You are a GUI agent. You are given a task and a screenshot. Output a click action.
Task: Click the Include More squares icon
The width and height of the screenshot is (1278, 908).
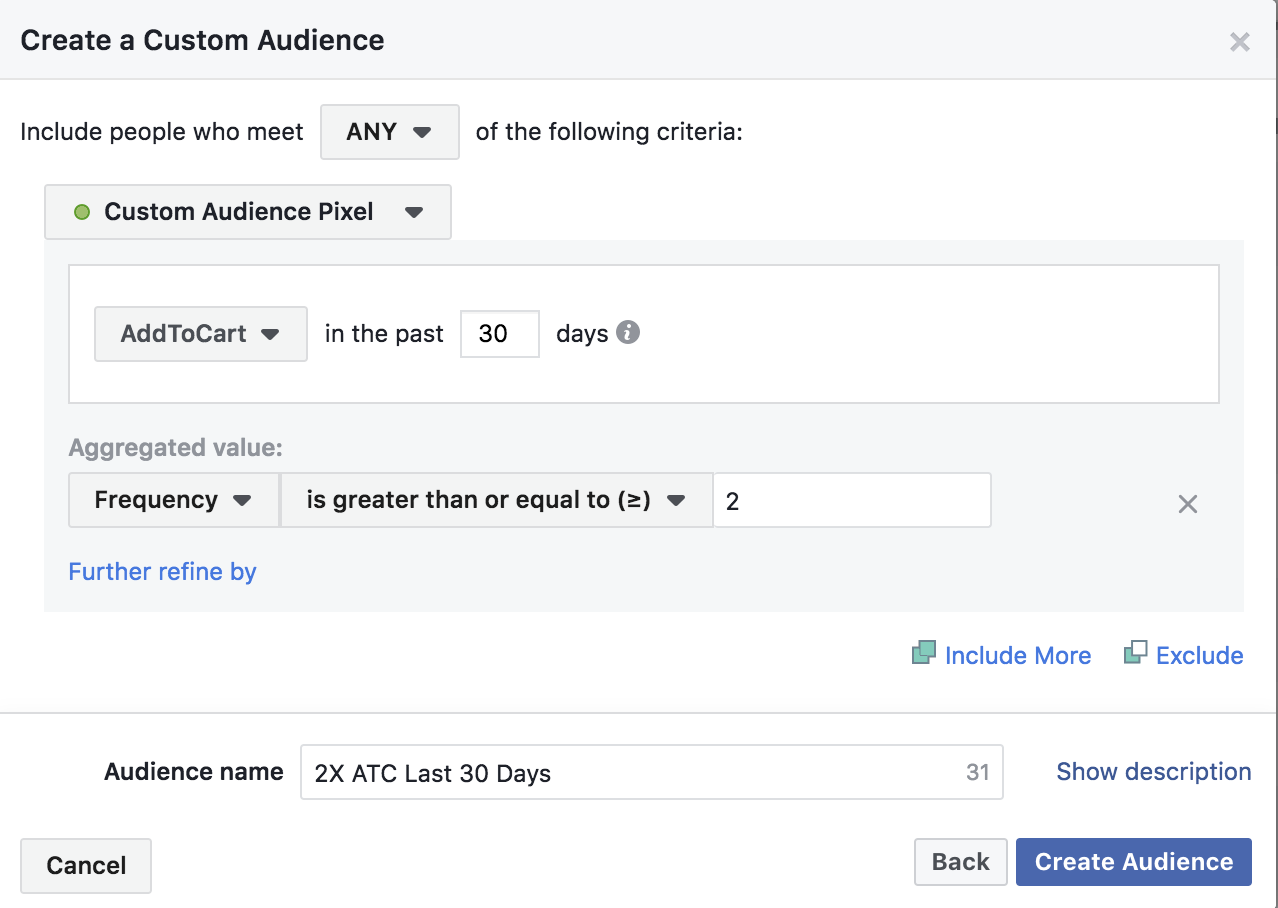[923, 654]
